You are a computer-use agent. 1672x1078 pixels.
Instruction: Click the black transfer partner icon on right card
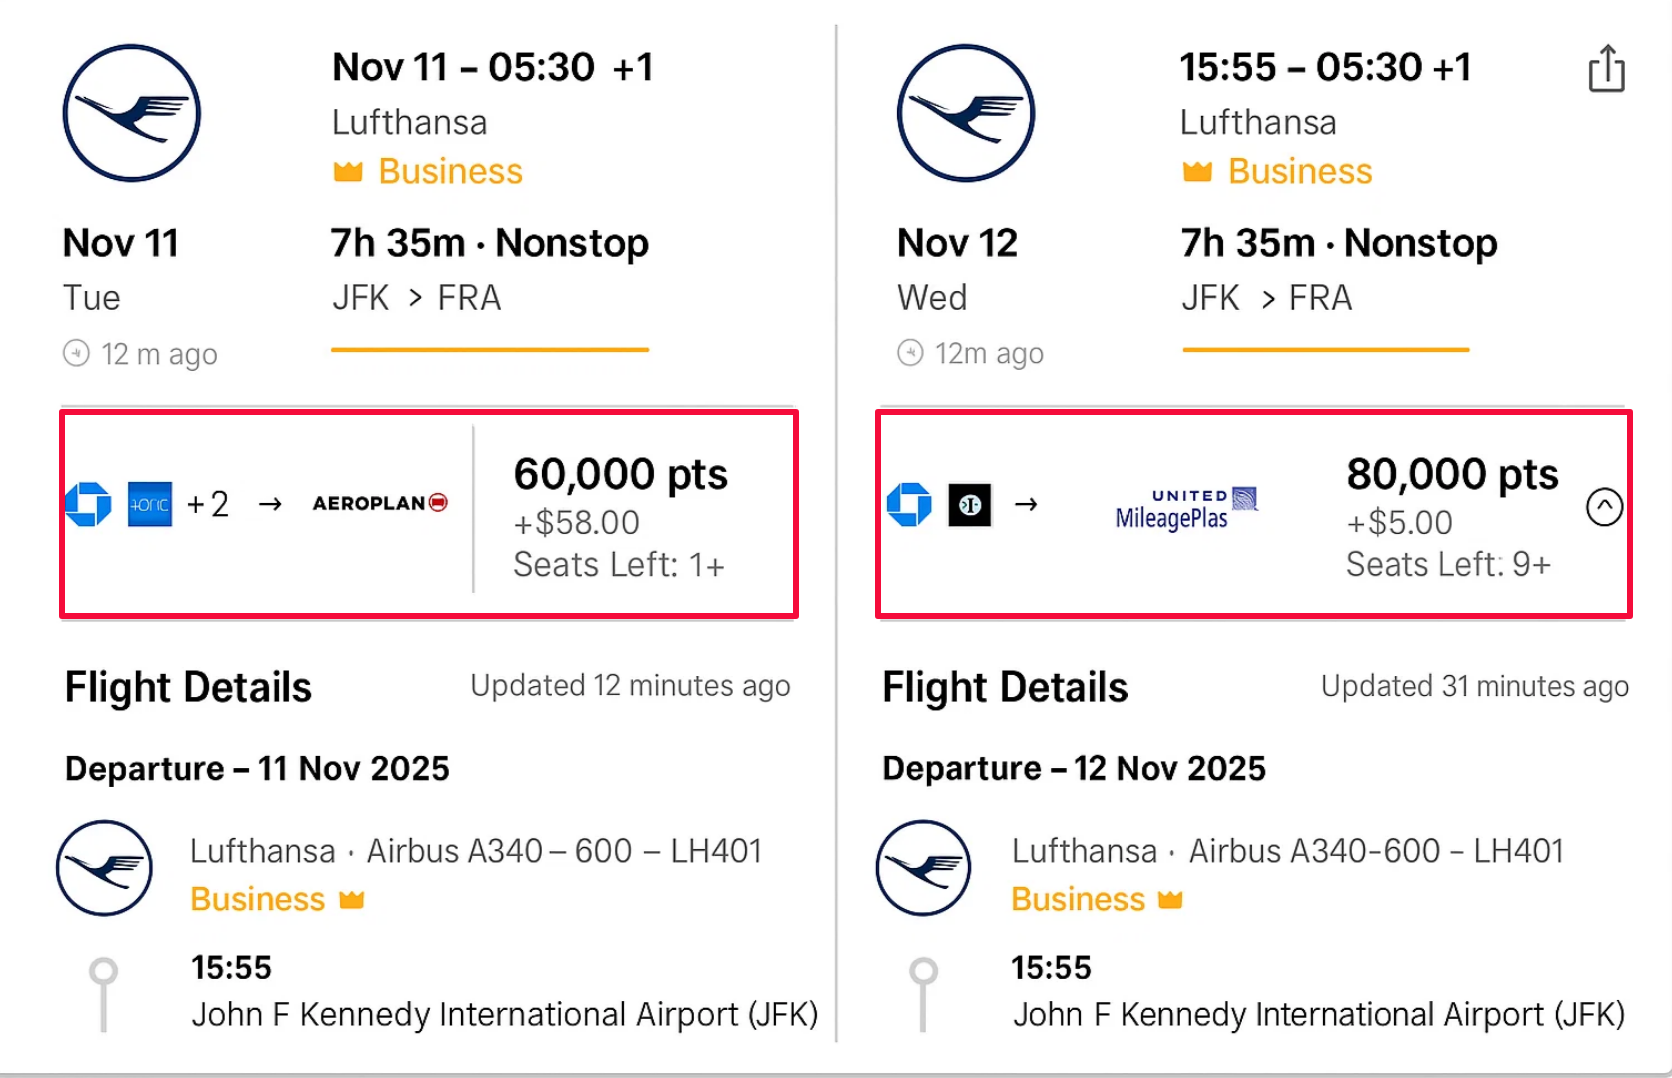969,504
